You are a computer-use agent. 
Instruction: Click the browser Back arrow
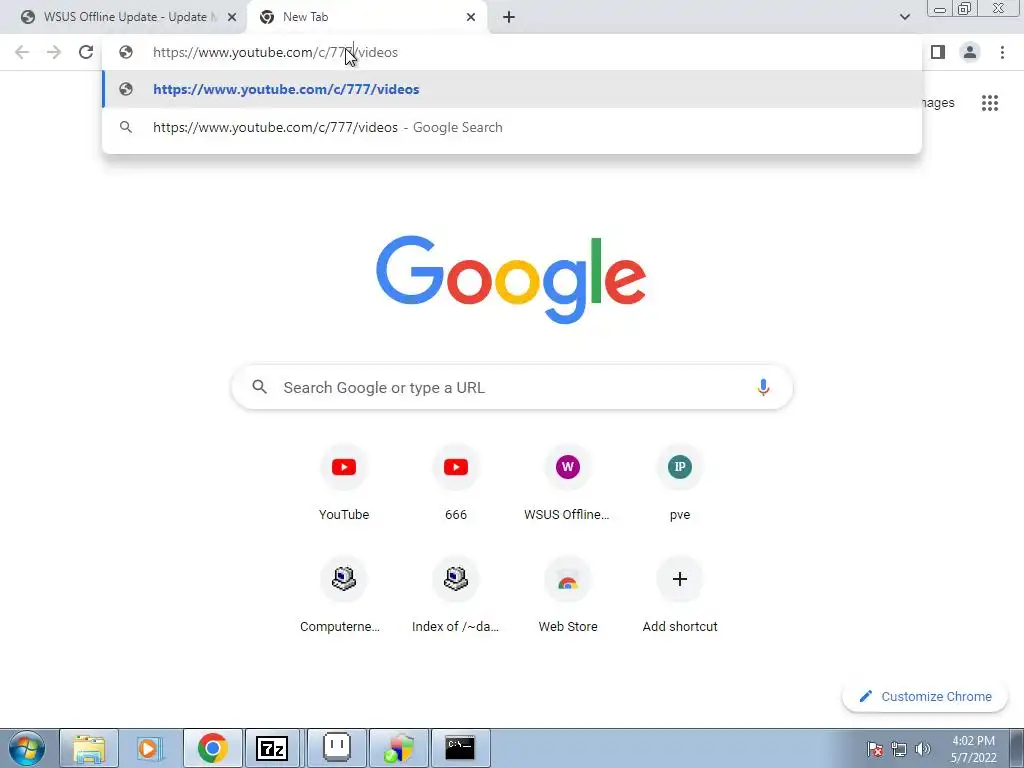[x=22, y=52]
